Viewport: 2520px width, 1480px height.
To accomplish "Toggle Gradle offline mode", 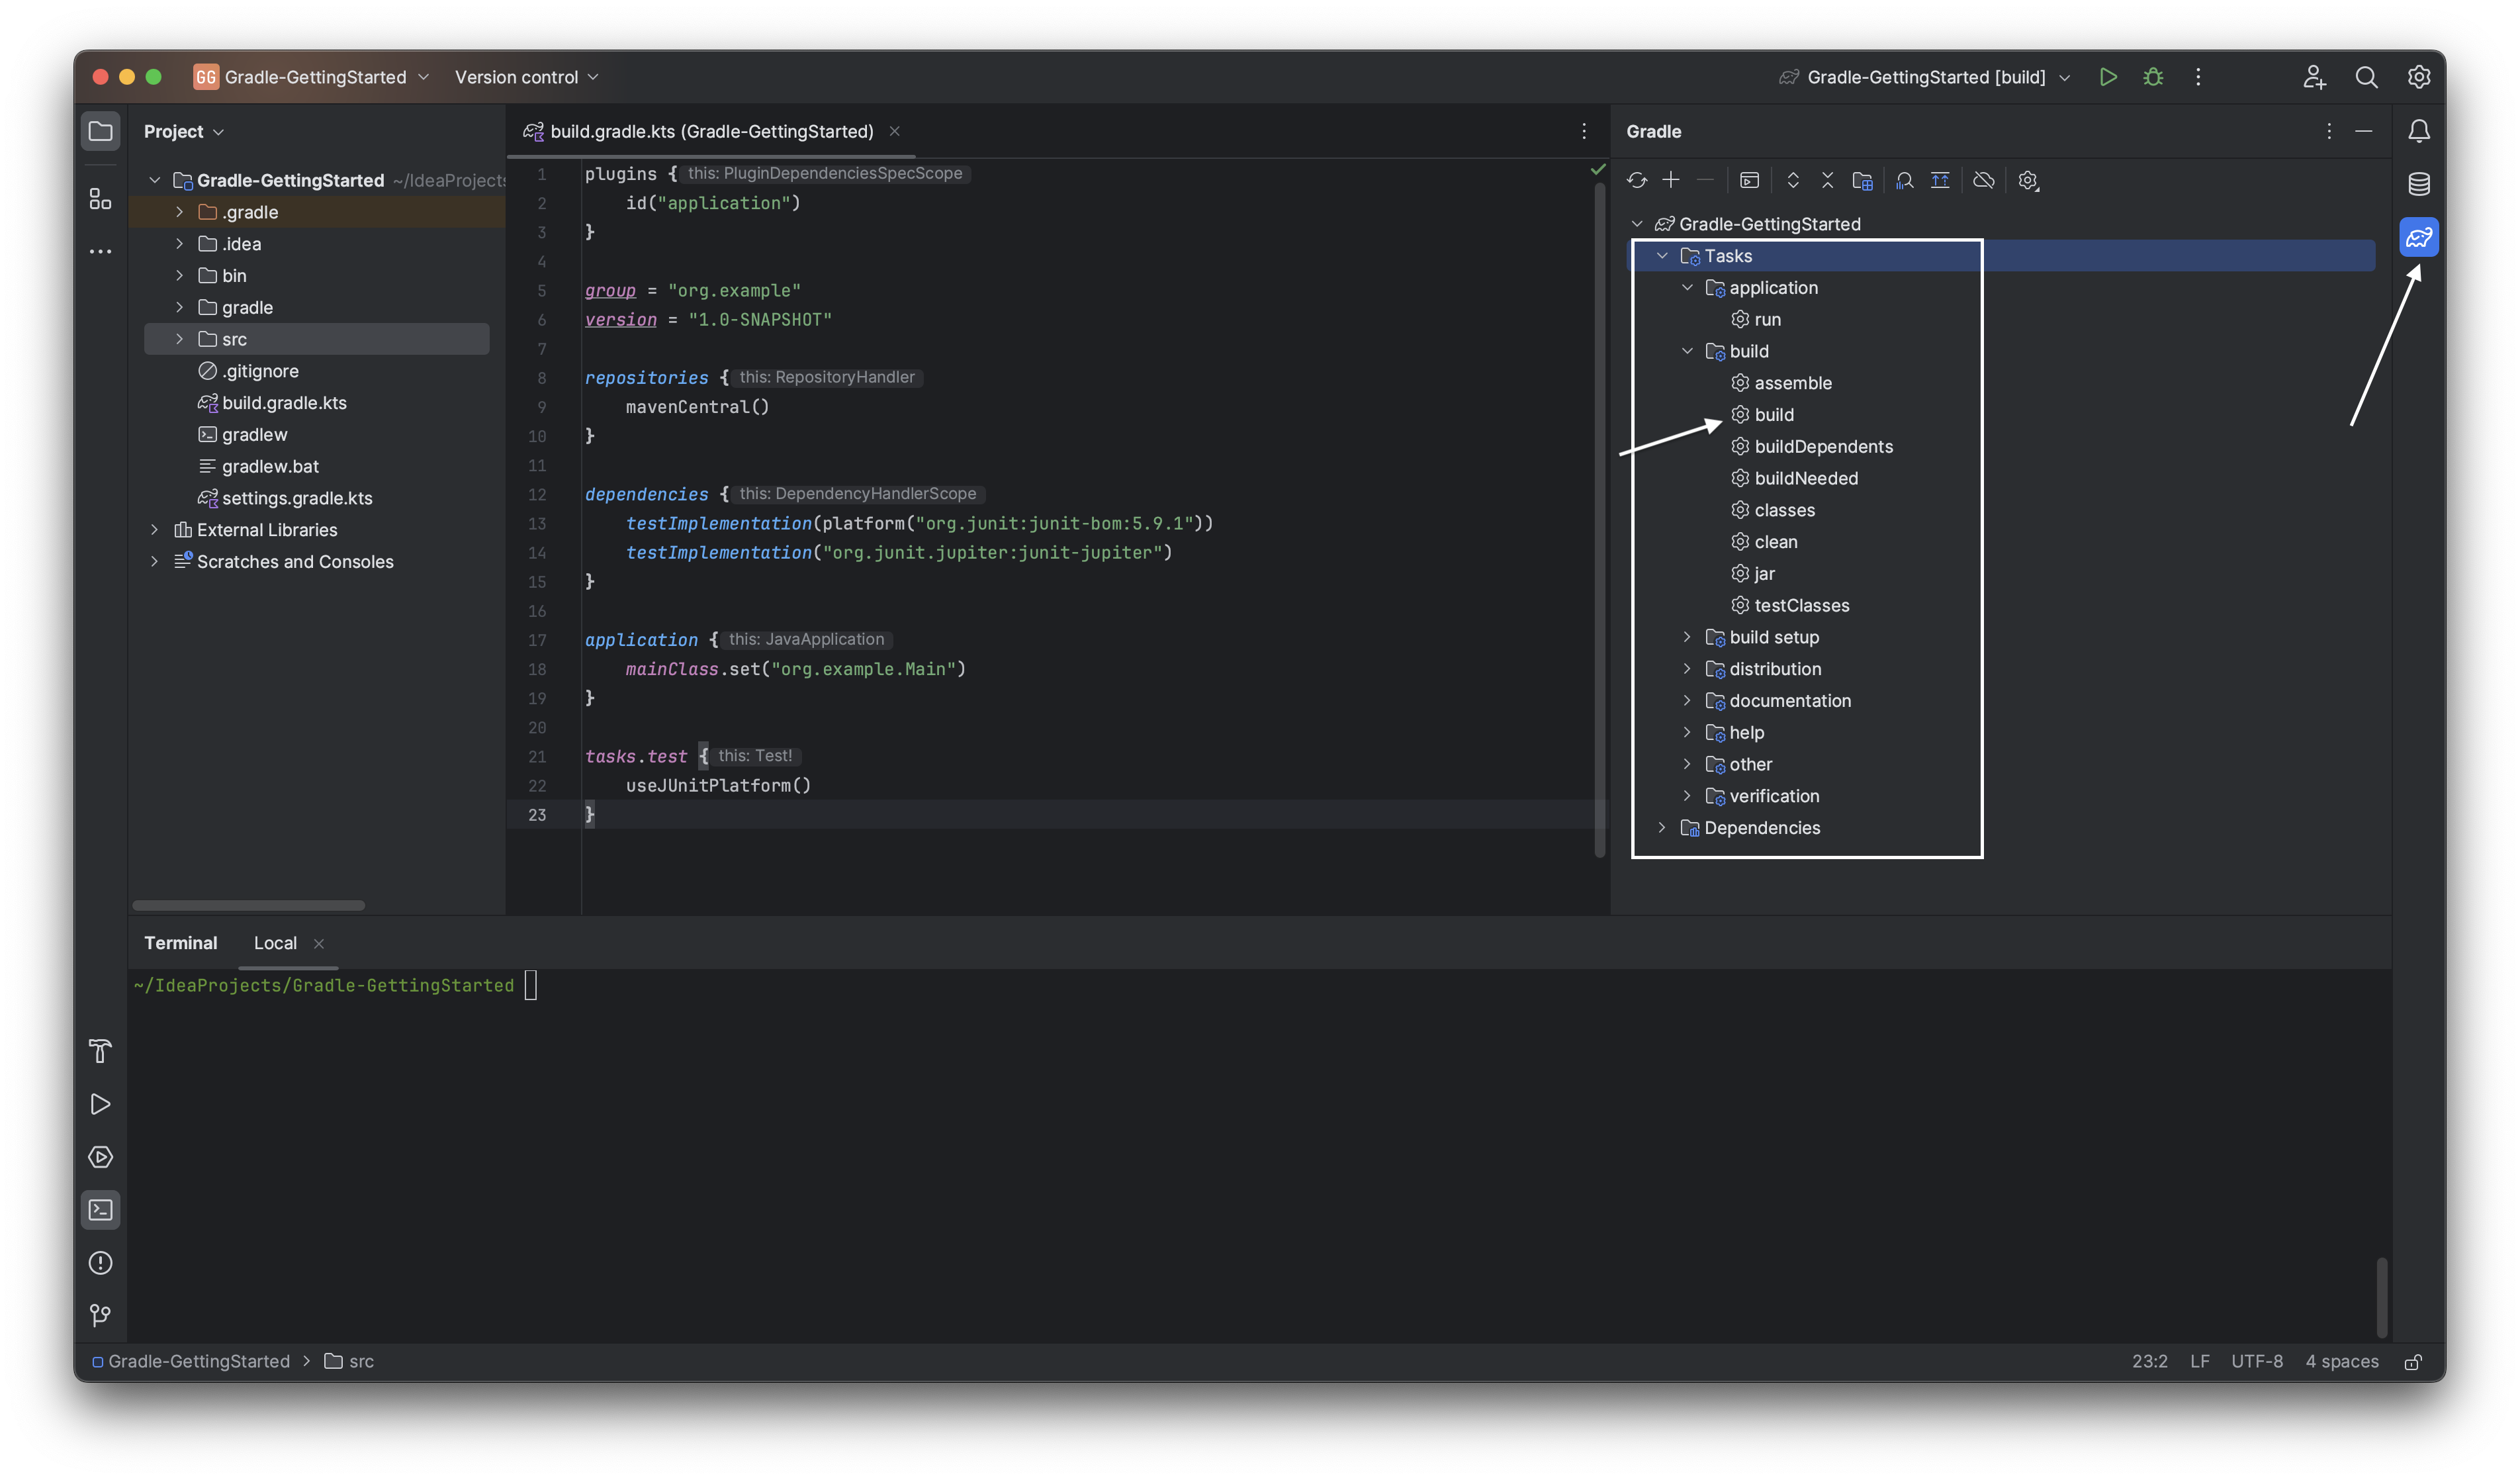I will [x=1984, y=180].
